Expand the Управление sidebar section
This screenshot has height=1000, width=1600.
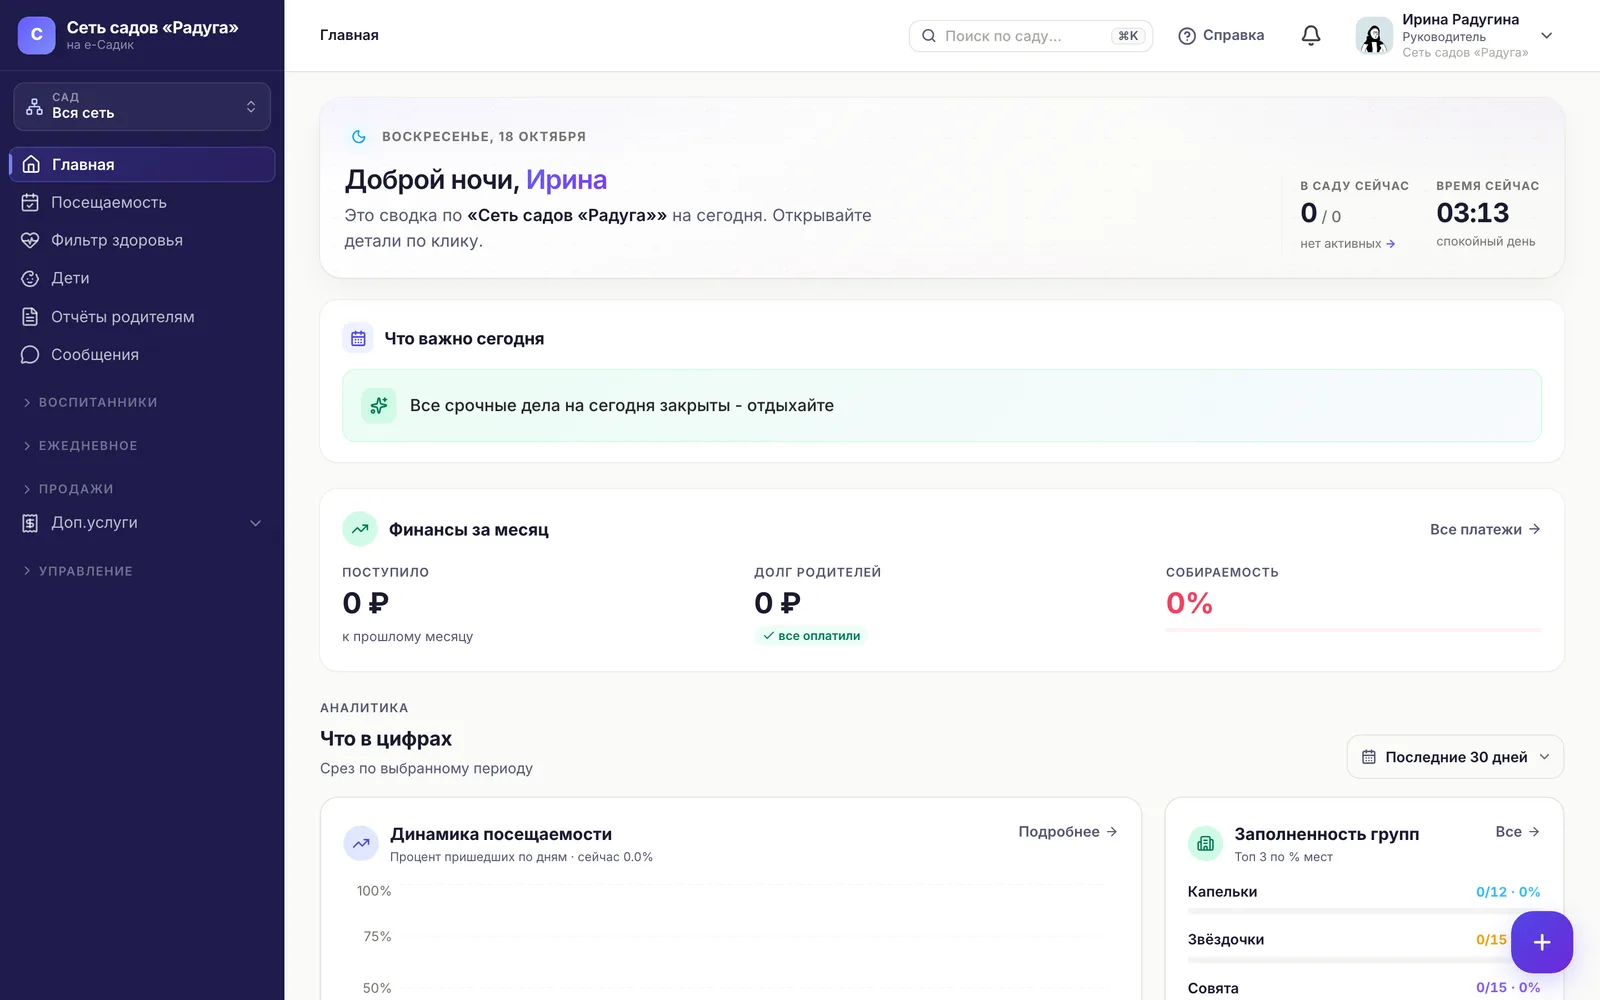click(78, 571)
